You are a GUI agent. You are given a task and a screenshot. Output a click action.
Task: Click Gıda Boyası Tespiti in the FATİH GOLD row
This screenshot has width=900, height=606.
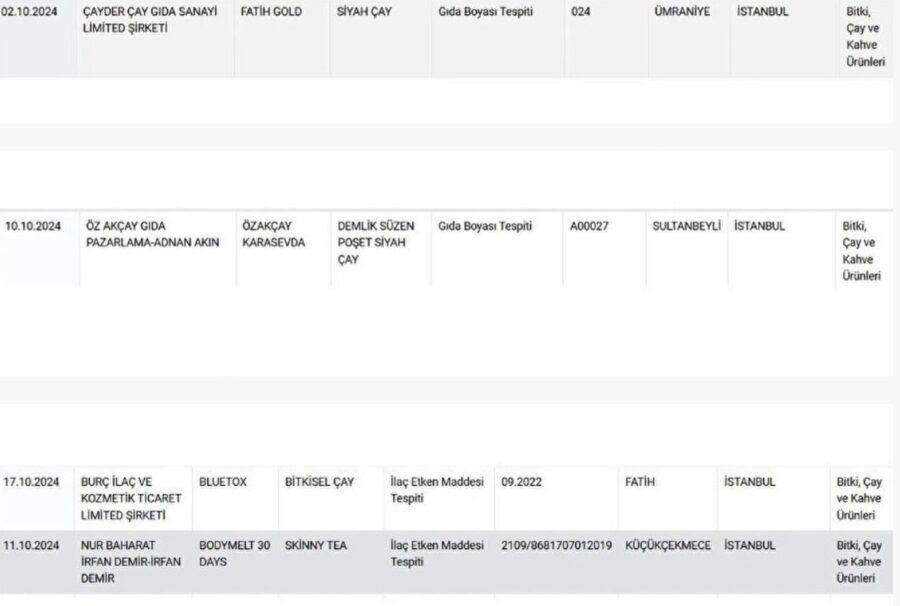tap(486, 11)
